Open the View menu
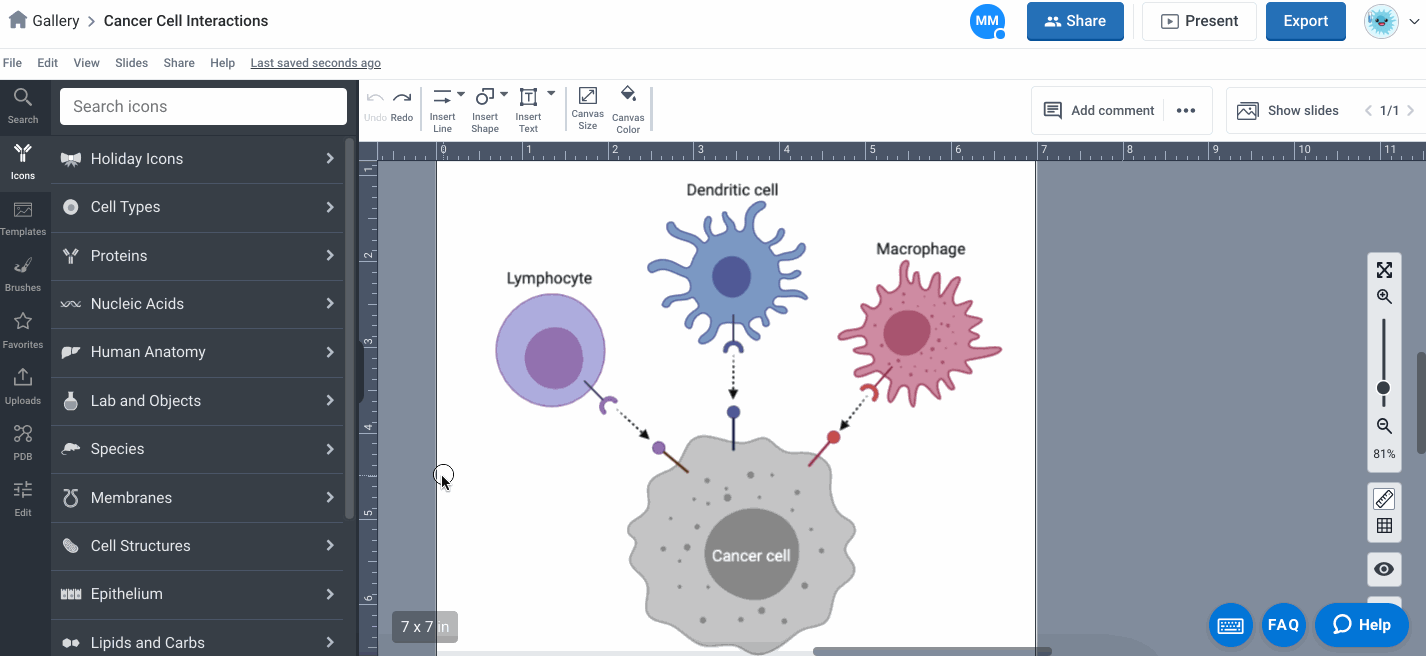Viewport: 1426px width, 656px height. point(86,63)
